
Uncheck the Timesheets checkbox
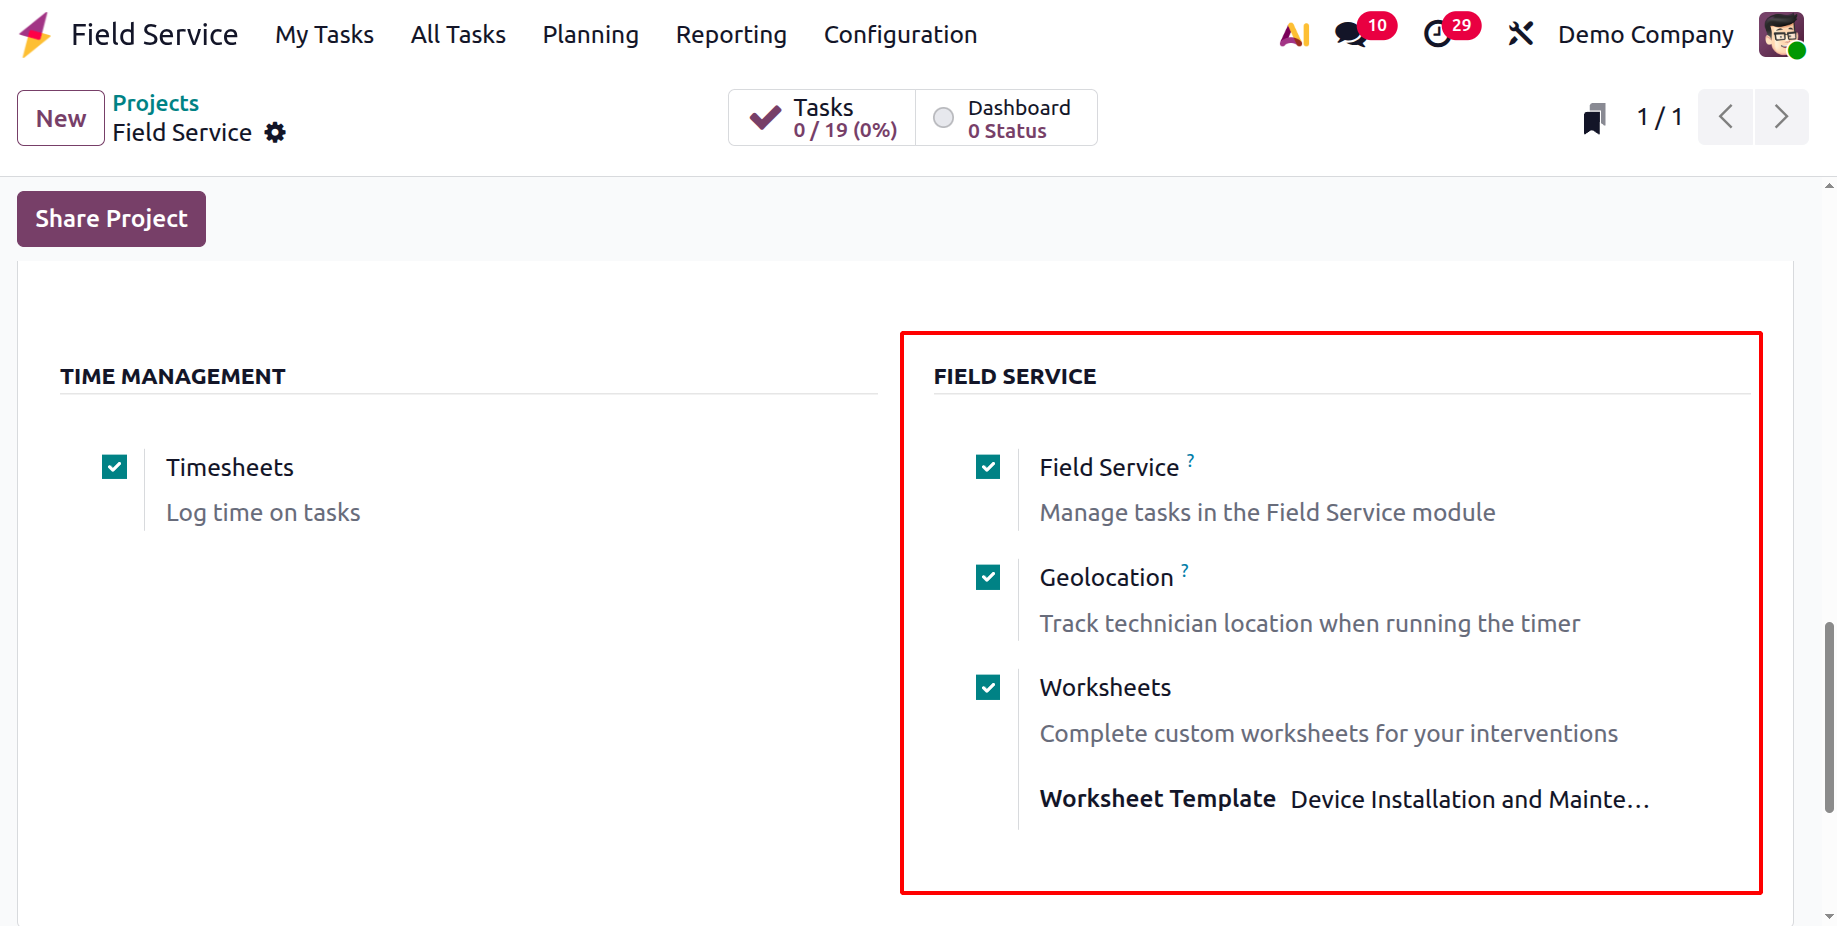click(115, 467)
